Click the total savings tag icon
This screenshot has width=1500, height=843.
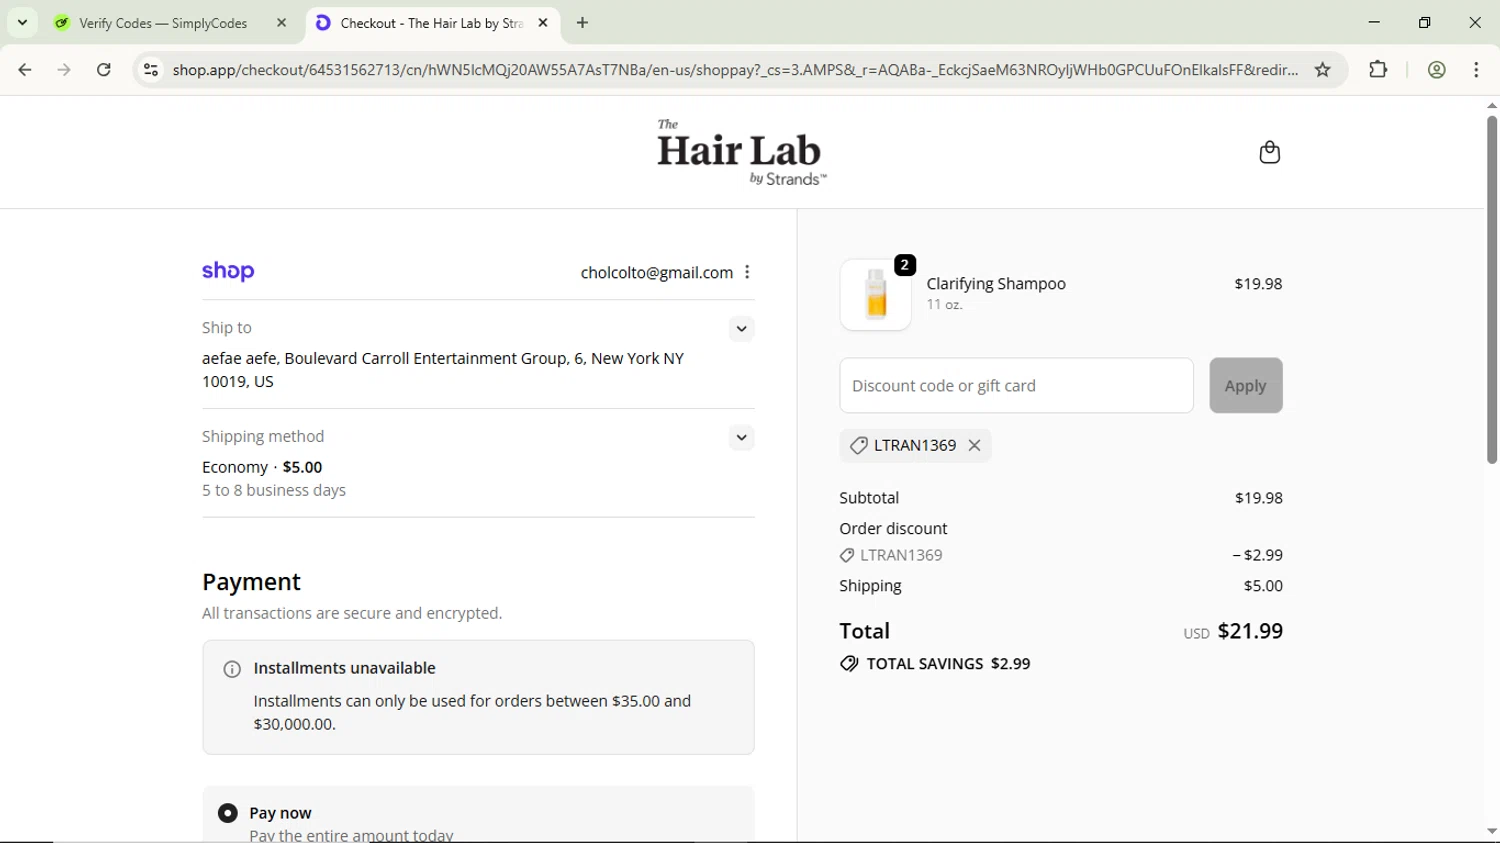tap(849, 664)
